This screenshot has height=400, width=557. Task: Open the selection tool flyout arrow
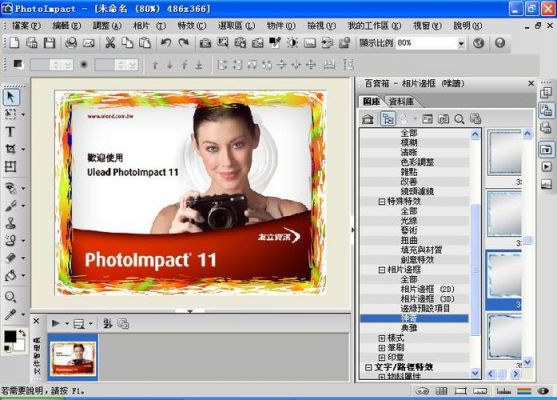coord(23,115)
